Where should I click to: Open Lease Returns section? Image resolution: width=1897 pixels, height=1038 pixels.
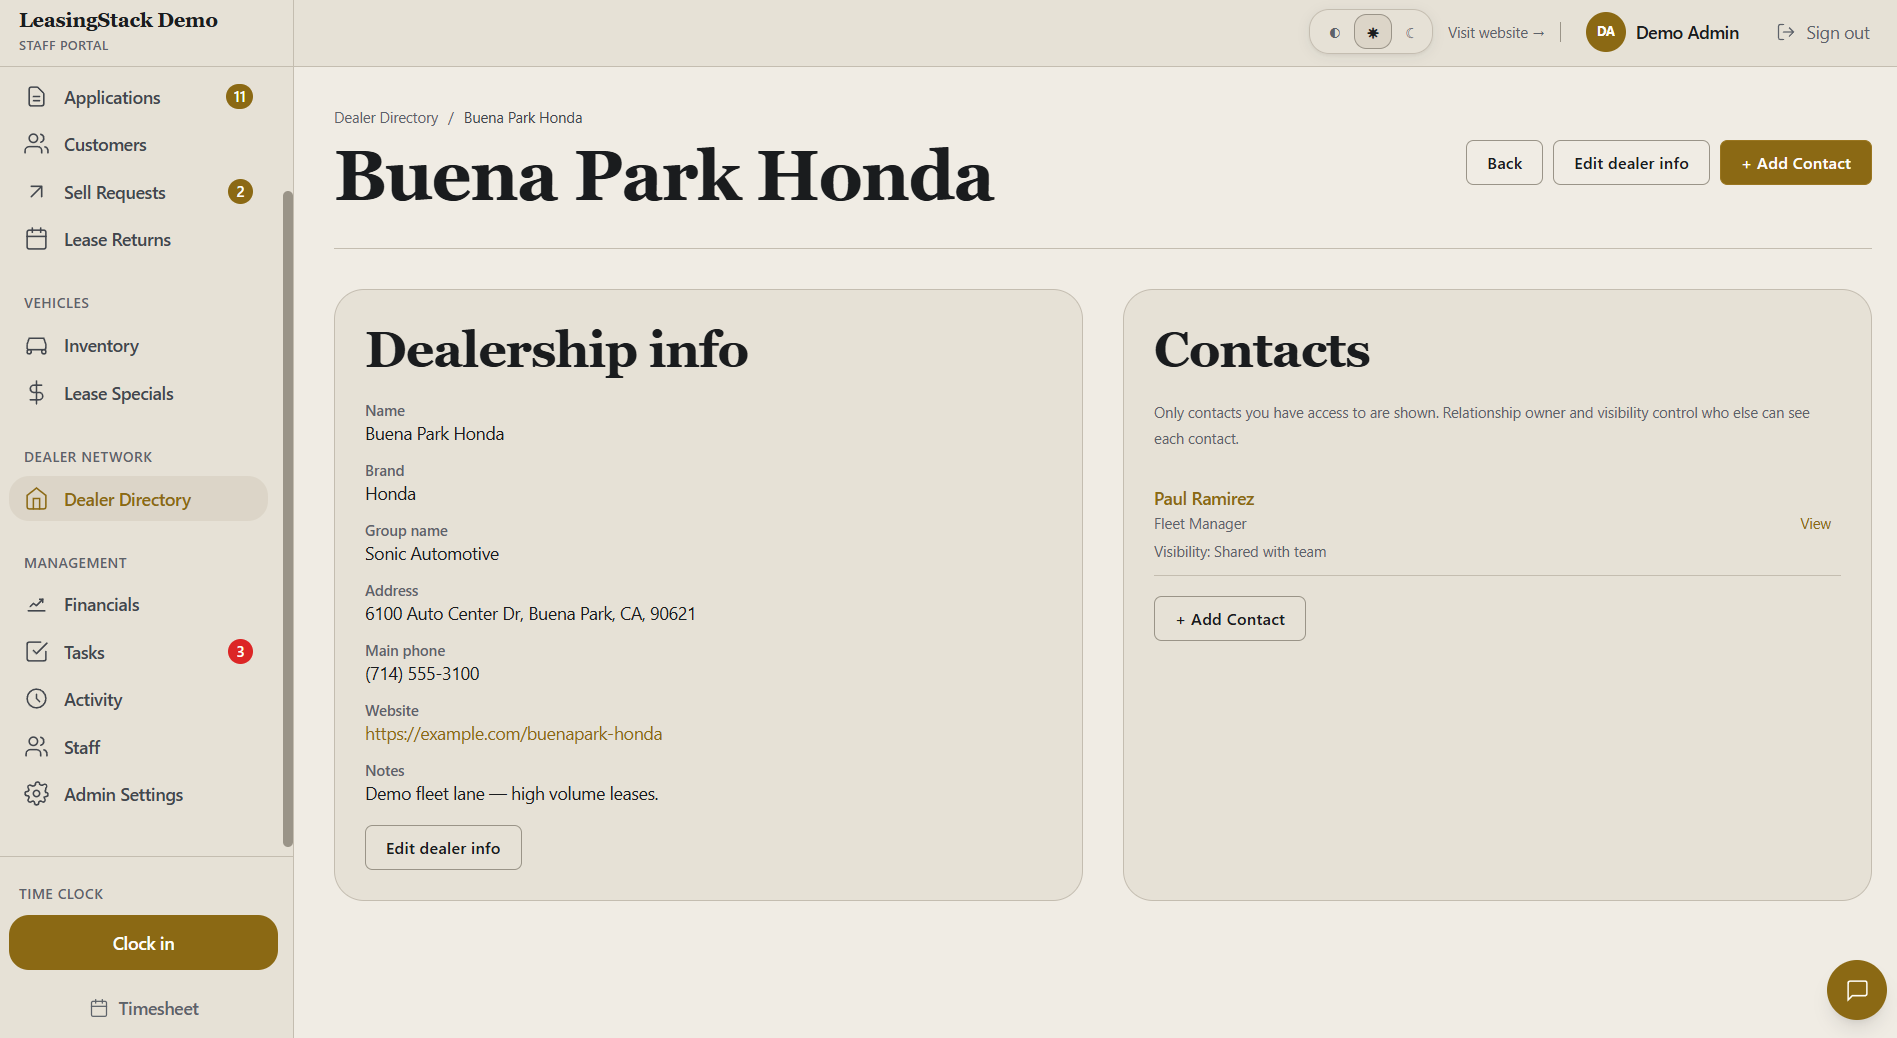click(x=139, y=239)
